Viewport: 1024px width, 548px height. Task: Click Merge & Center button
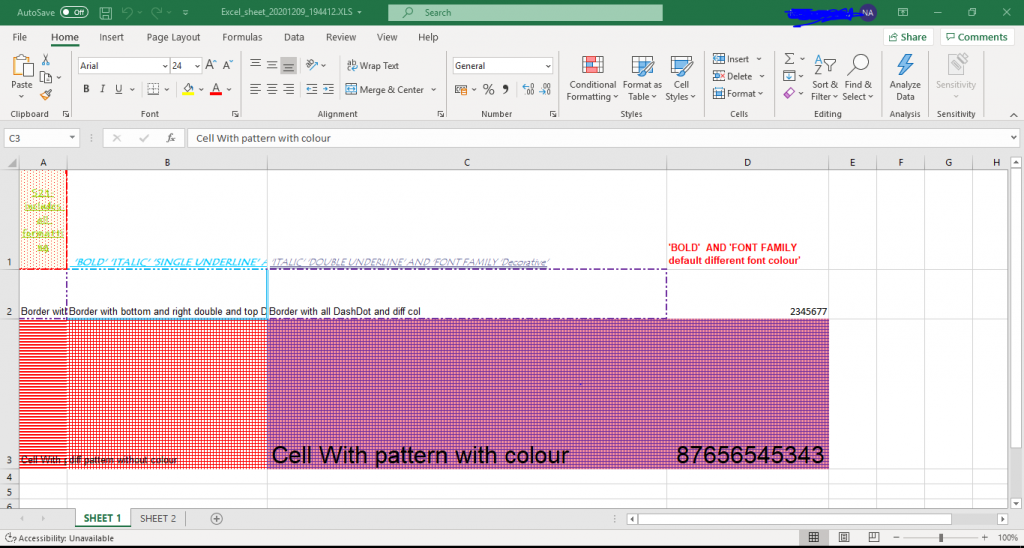click(385, 89)
